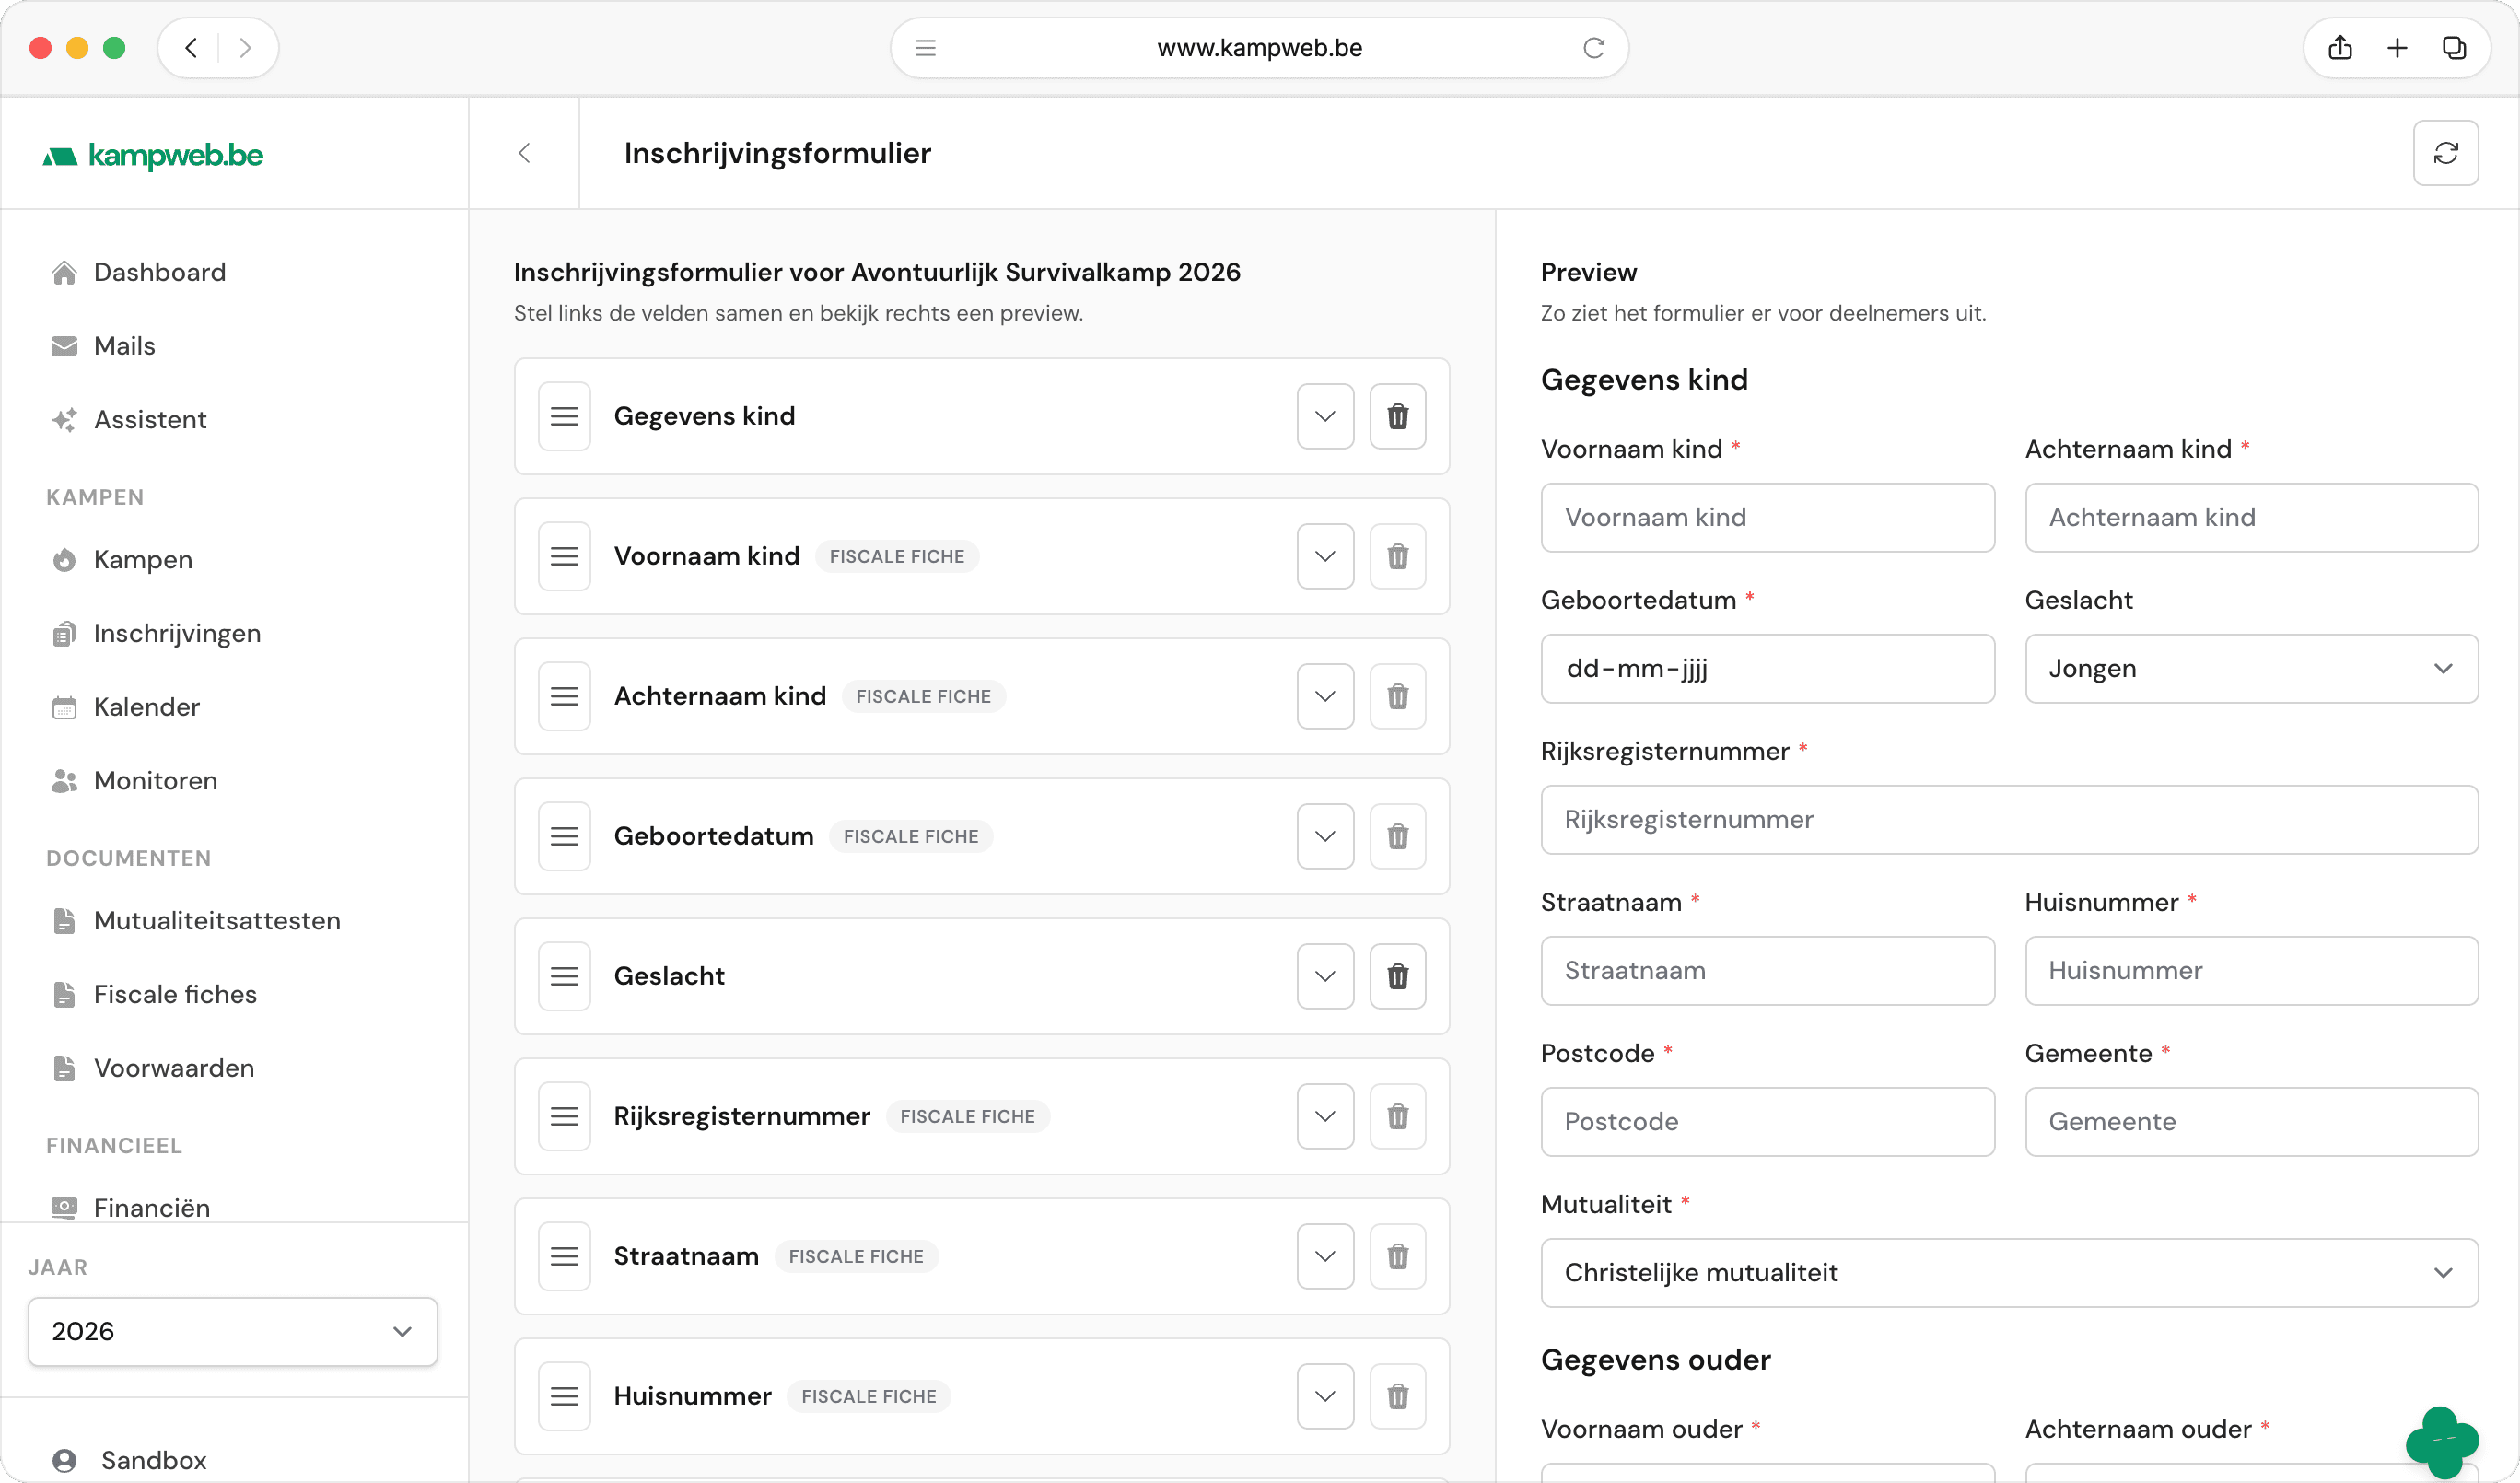Click the Postcode preview input
The height and width of the screenshot is (1483, 2520).
pyautogui.click(x=1767, y=1121)
